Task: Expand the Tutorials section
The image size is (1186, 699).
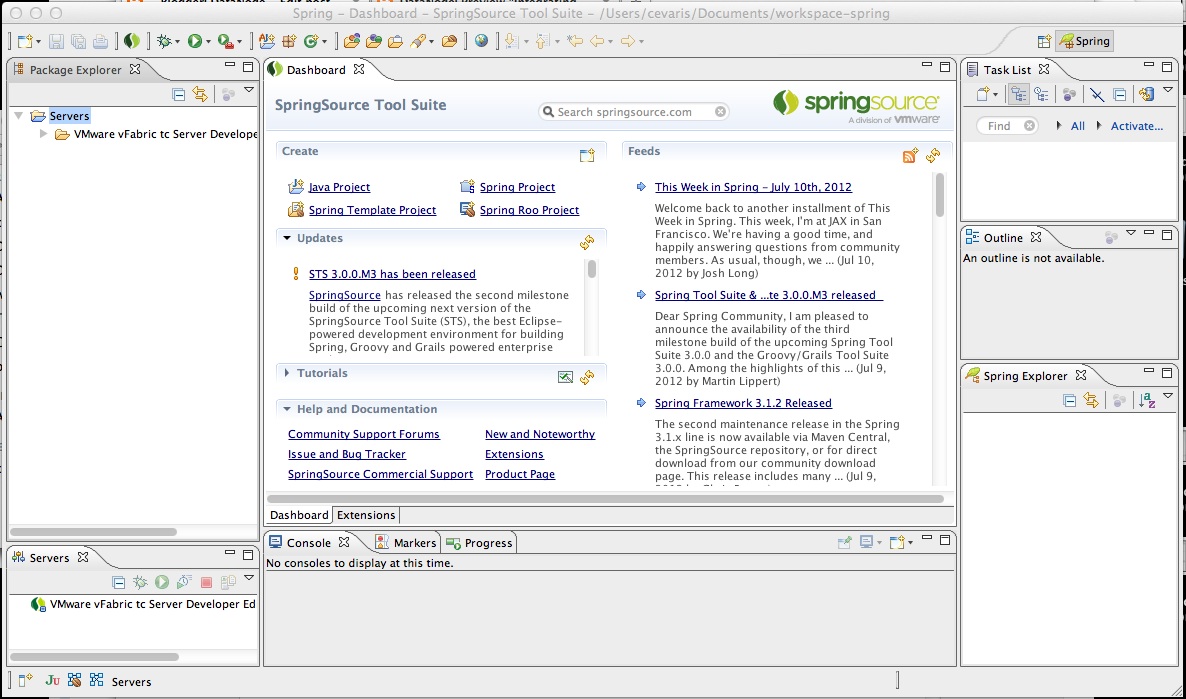Action: (x=287, y=373)
